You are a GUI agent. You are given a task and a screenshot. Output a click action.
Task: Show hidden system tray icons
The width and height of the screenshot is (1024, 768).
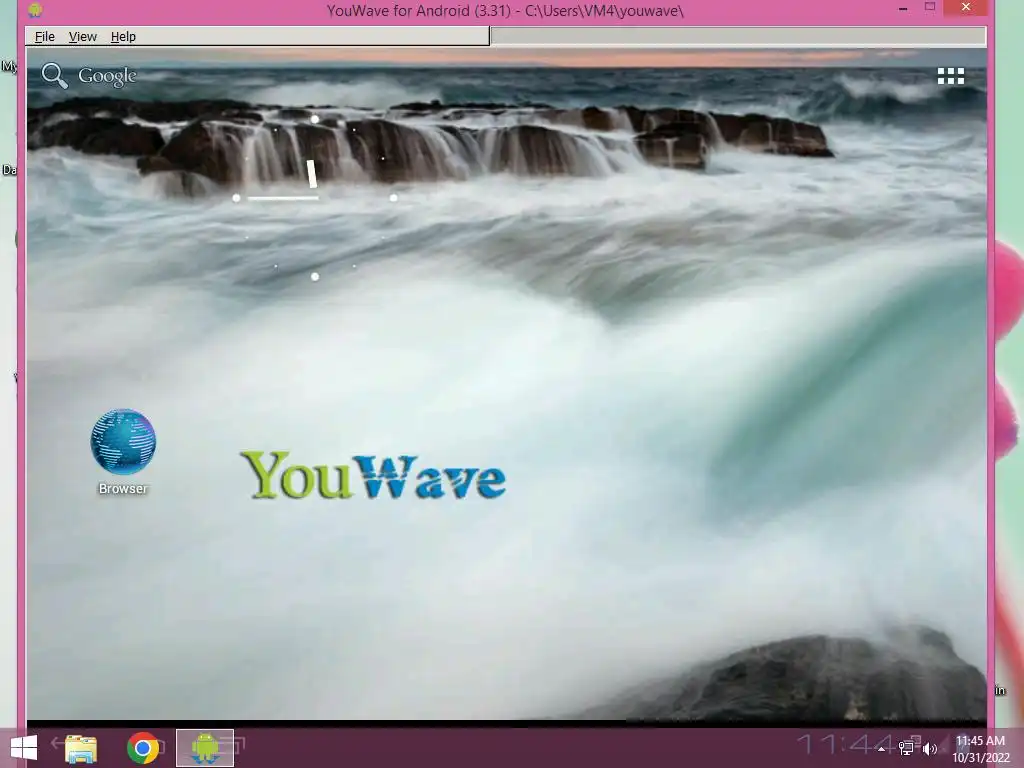(881, 749)
